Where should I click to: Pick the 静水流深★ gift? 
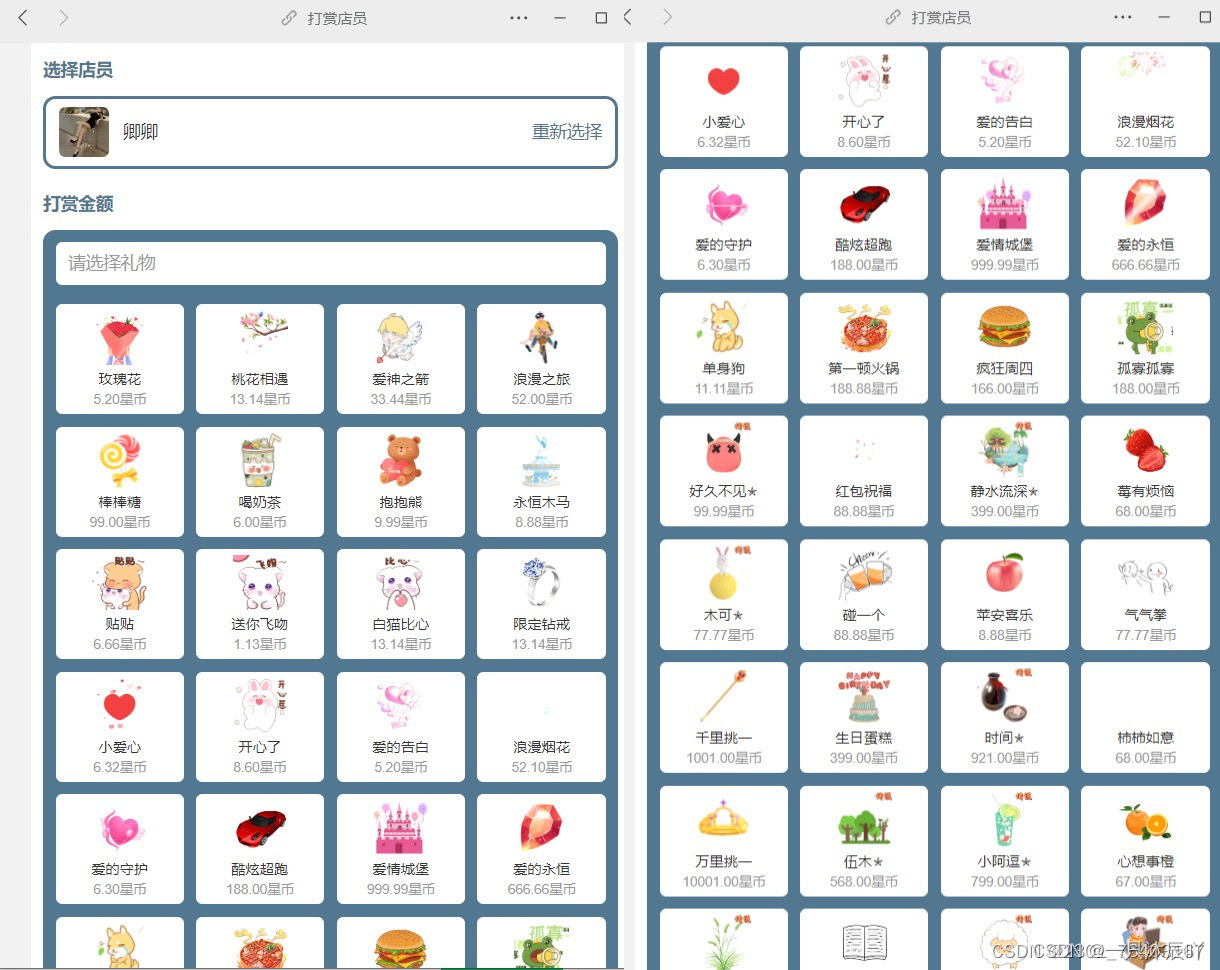(x=1005, y=471)
